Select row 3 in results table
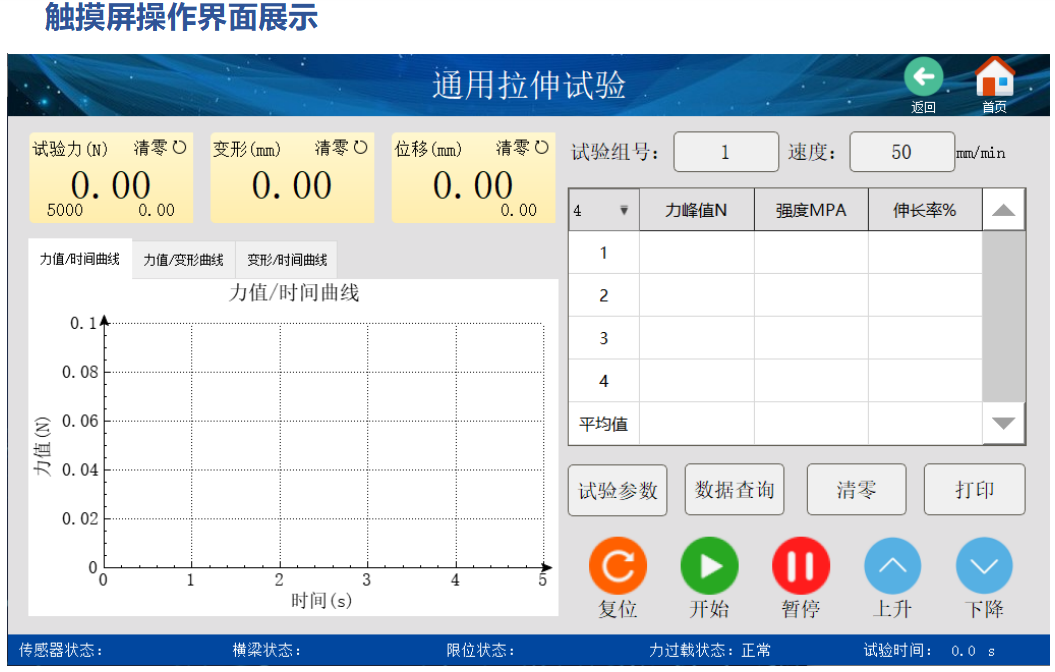 (x=776, y=338)
